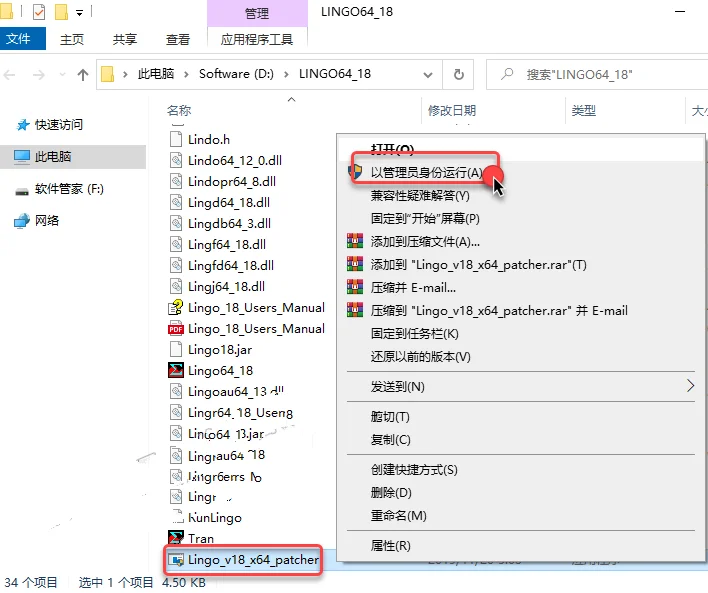
Task: Choose 以管理员身份运行(A) from the context menu
Action: pyautogui.click(x=426, y=173)
